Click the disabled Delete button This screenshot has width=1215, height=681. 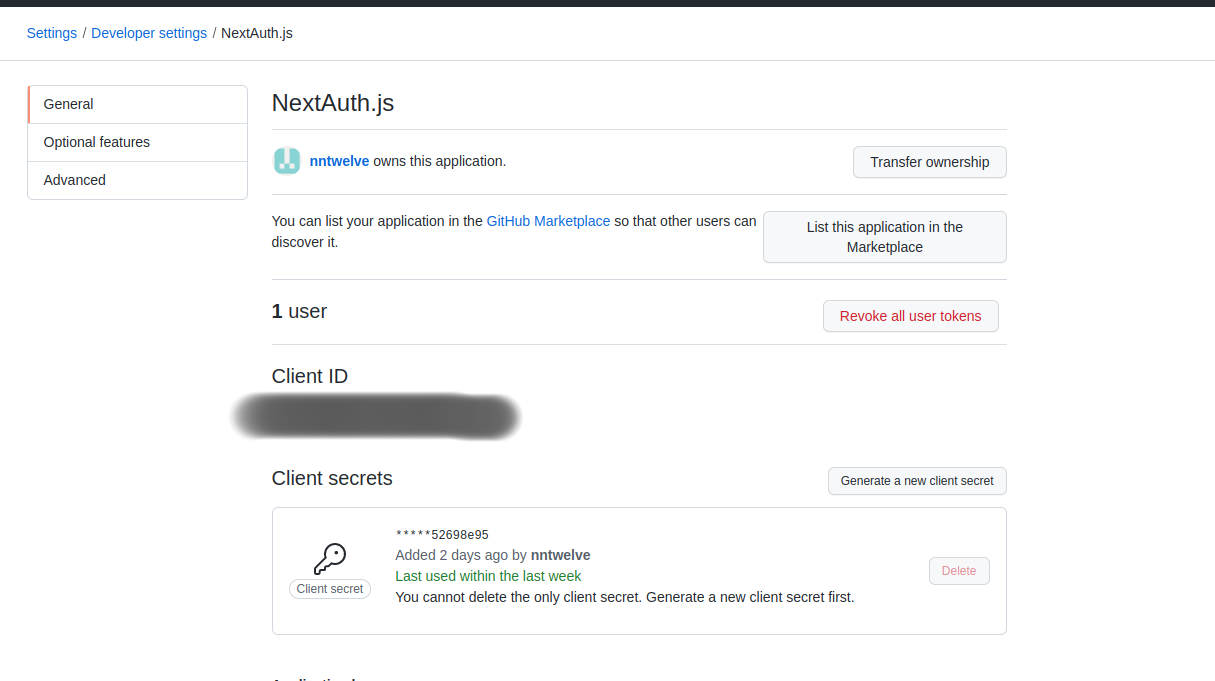click(958, 570)
